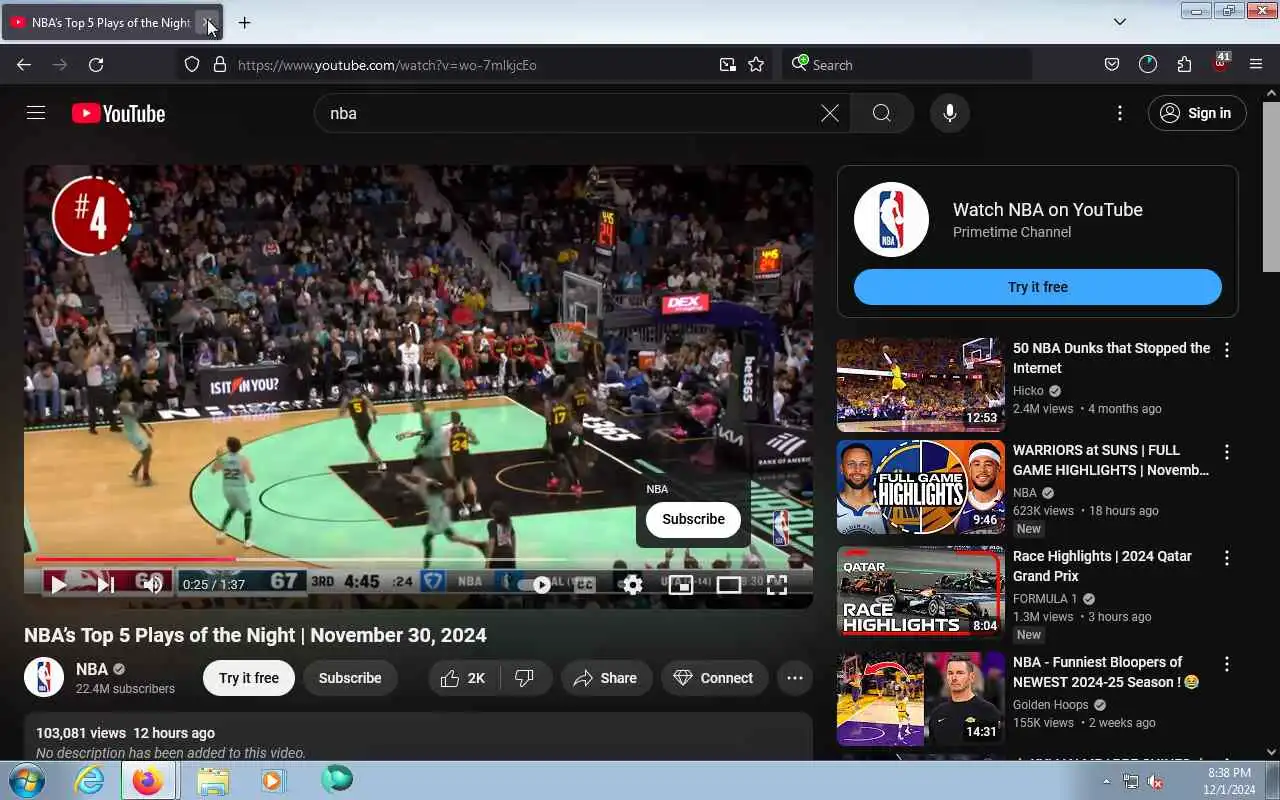Open the Firefox application menu
This screenshot has height=800, width=1280.
1256,65
